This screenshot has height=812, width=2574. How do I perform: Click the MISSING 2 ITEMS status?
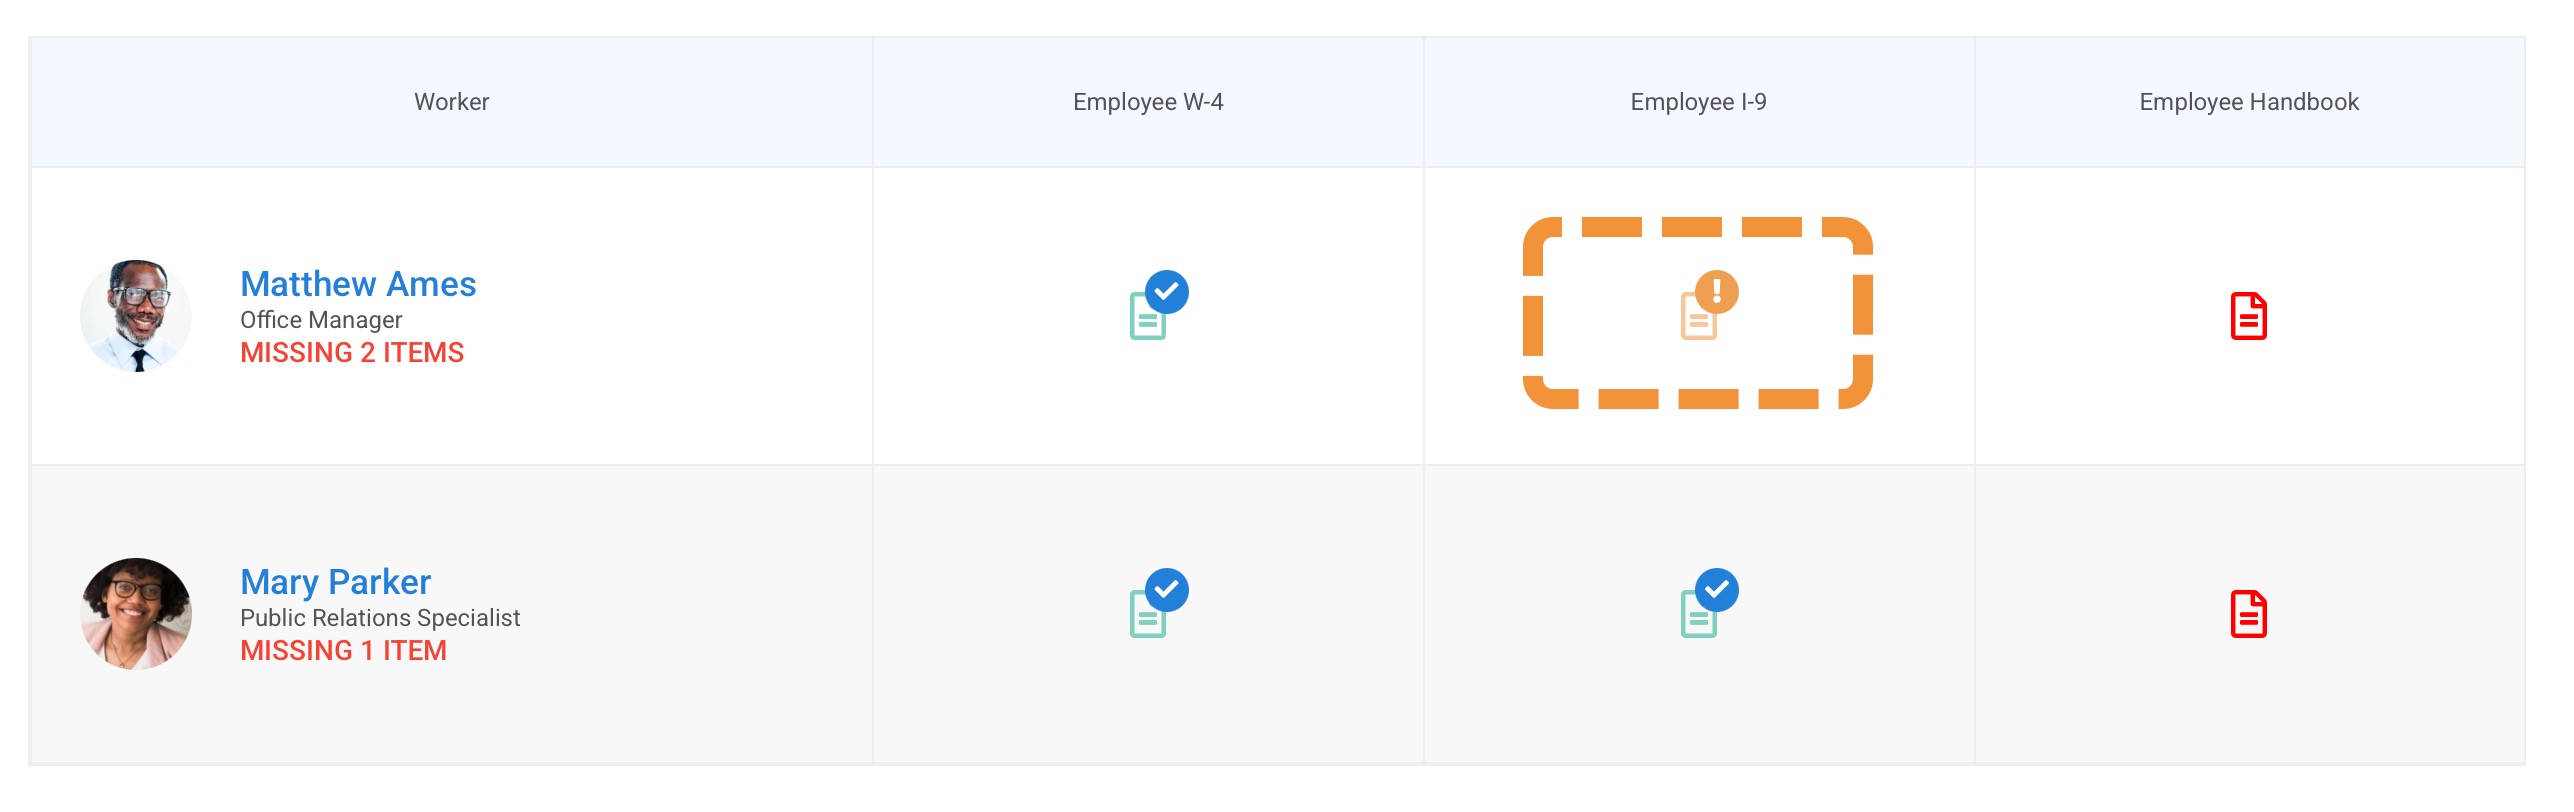point(352,353)
